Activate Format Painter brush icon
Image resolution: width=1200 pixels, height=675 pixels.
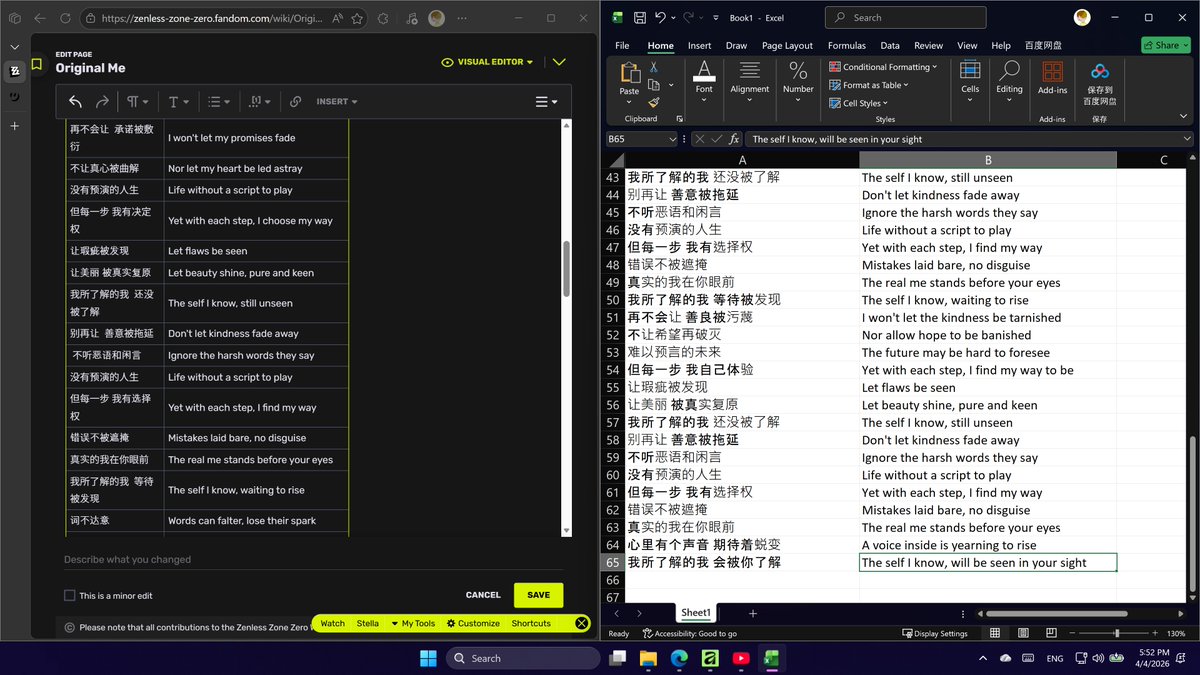[x=654, y=101]
